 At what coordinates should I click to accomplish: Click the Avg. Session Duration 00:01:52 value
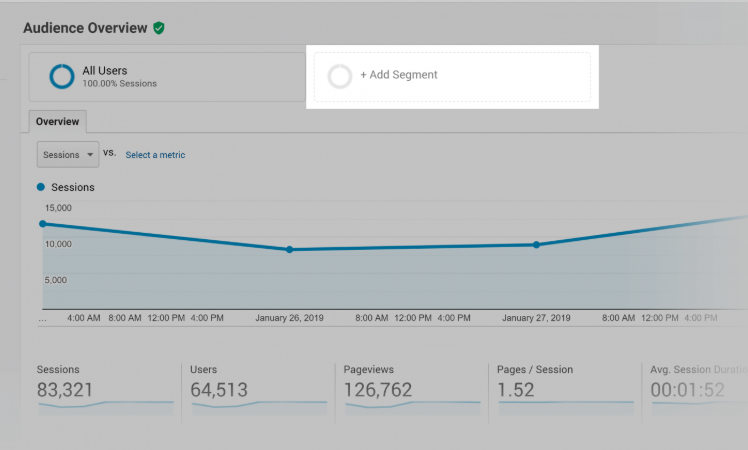(688, 390)
